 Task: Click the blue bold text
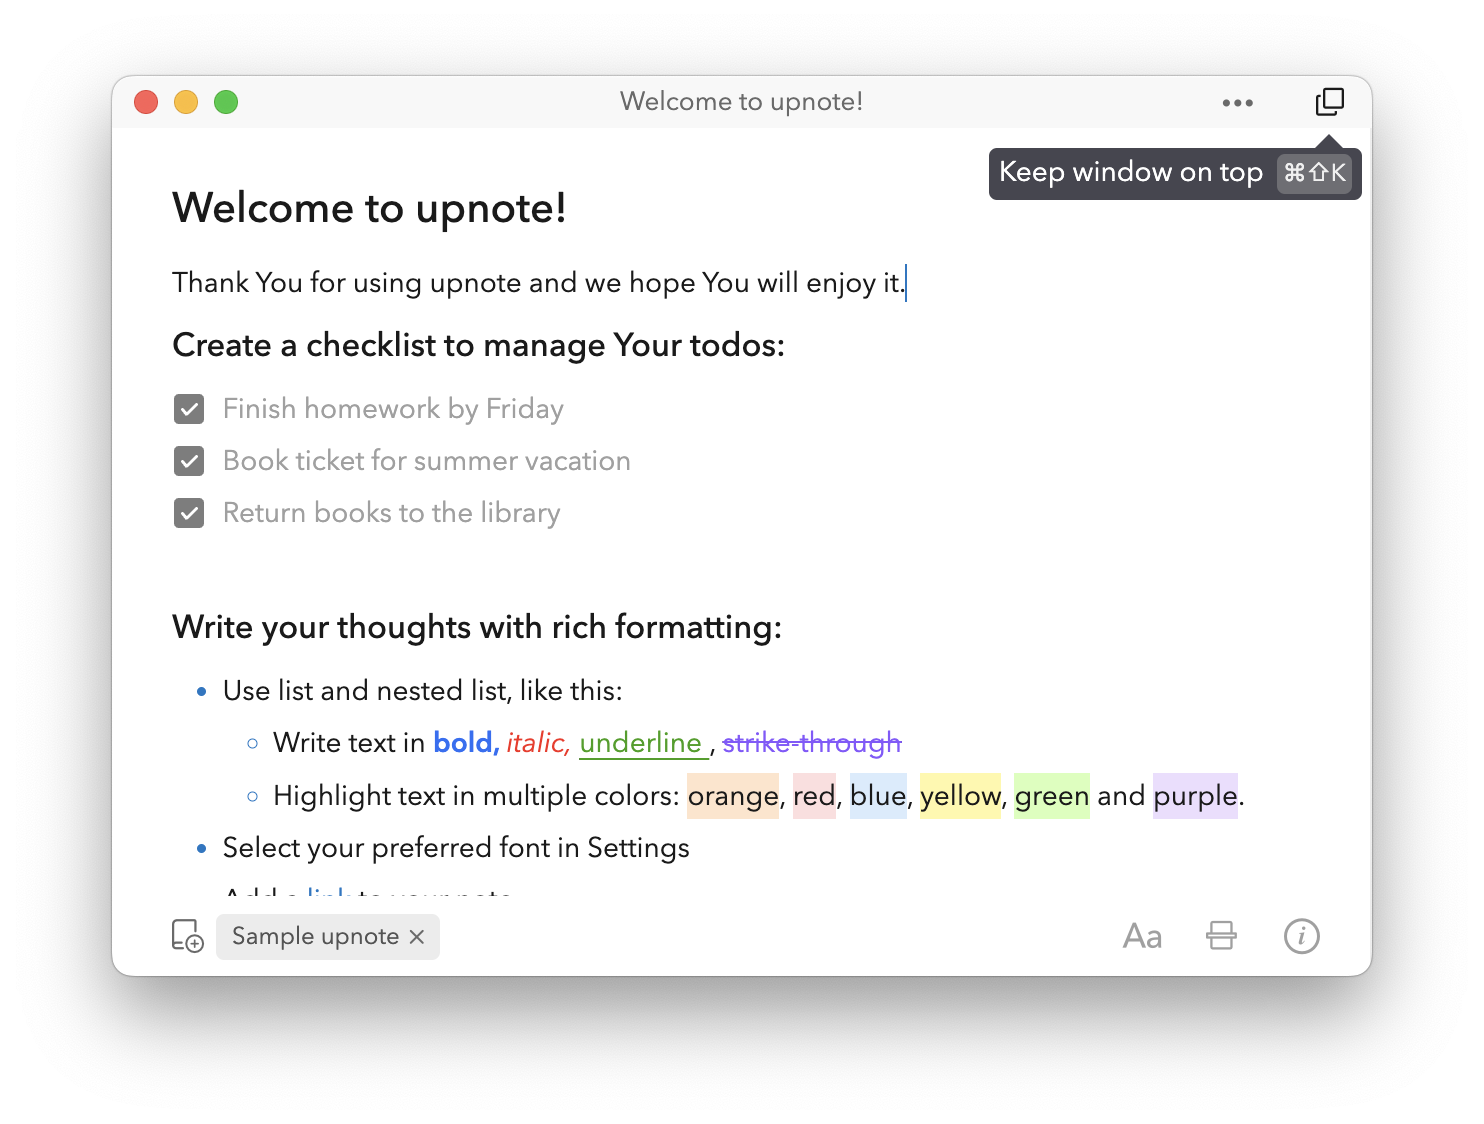pos(465,743)
